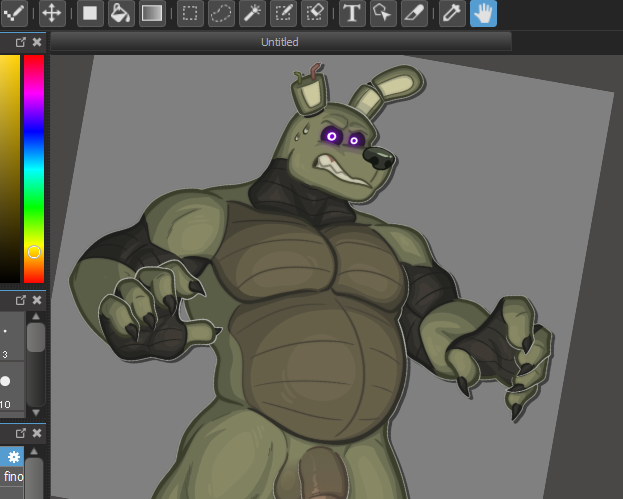Pick a shade in saturation square
623x499 pixels.
10,169
